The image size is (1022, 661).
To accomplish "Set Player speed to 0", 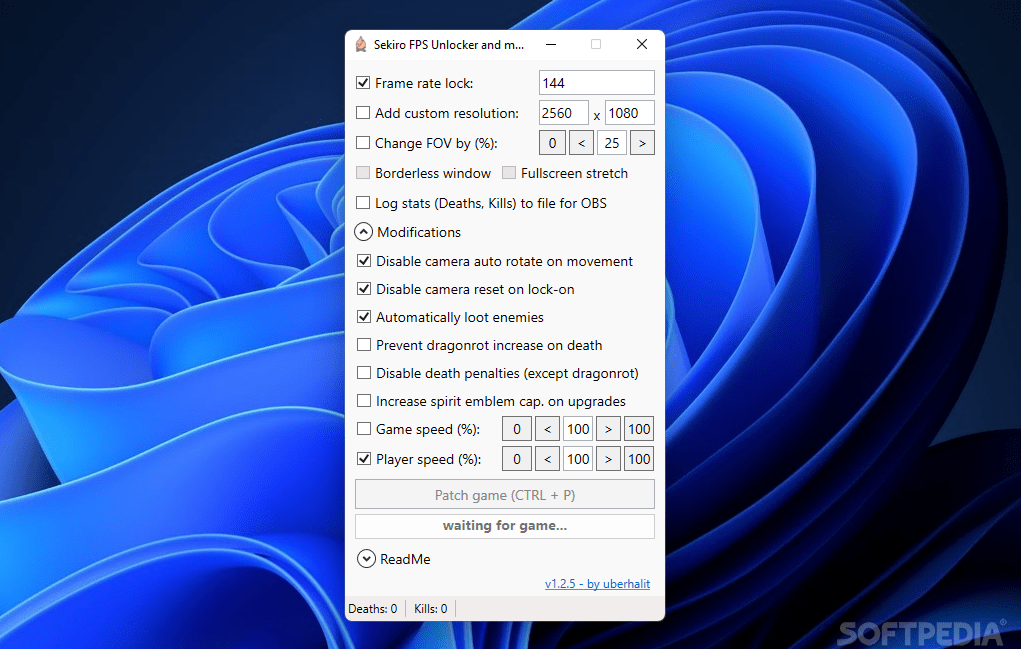I will (x=517, y=459).
